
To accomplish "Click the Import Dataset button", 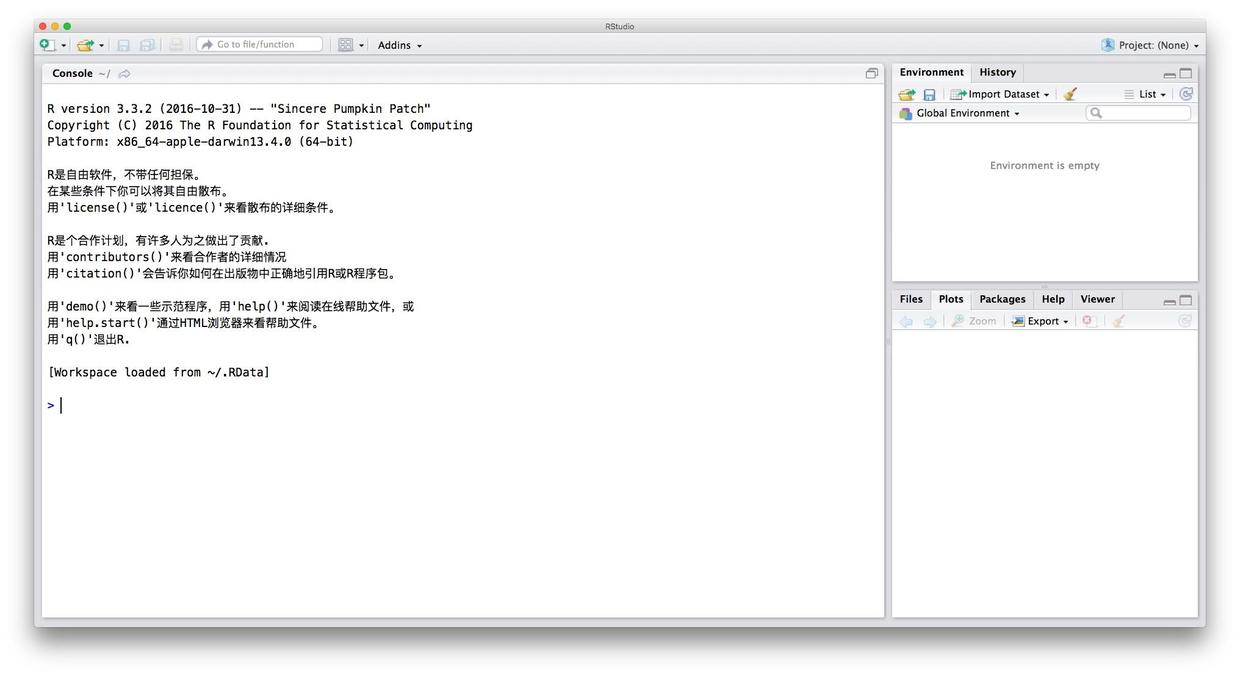I will pos(1002,94).
